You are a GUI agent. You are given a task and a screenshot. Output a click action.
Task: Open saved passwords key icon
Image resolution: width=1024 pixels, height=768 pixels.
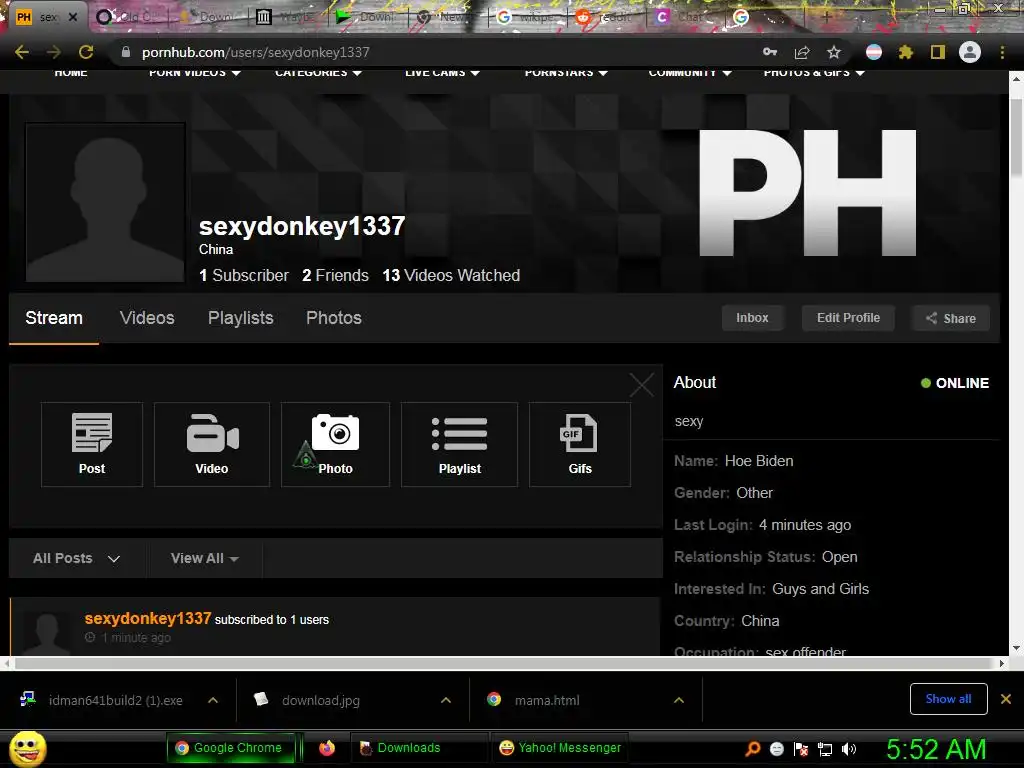[x=770, y=52]
